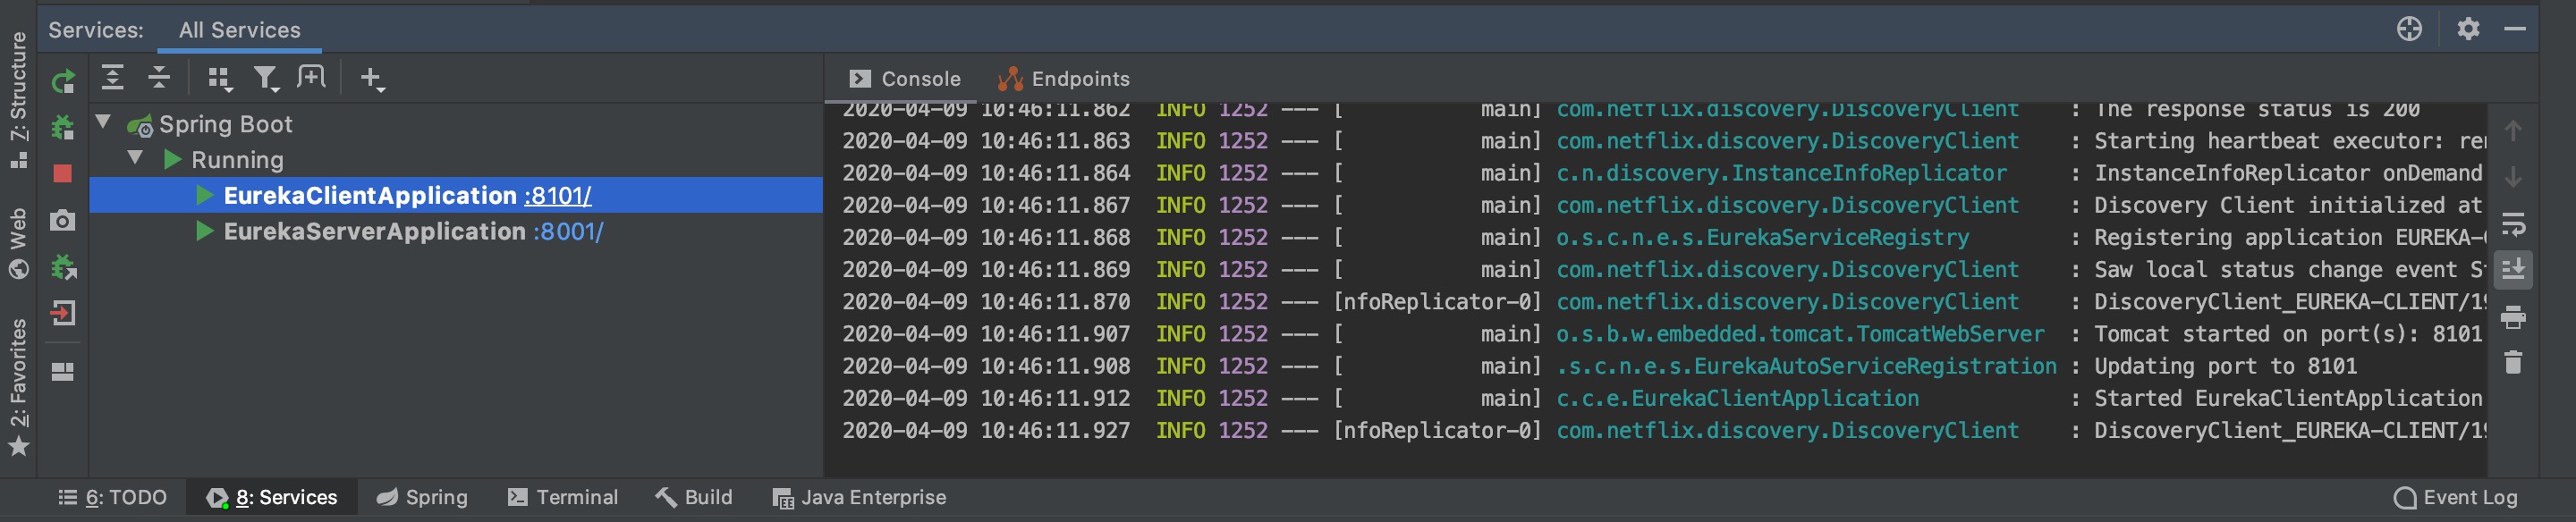Open the Filter dropdown in Services toolbar
2576x522 pixels.
(266, 78)
